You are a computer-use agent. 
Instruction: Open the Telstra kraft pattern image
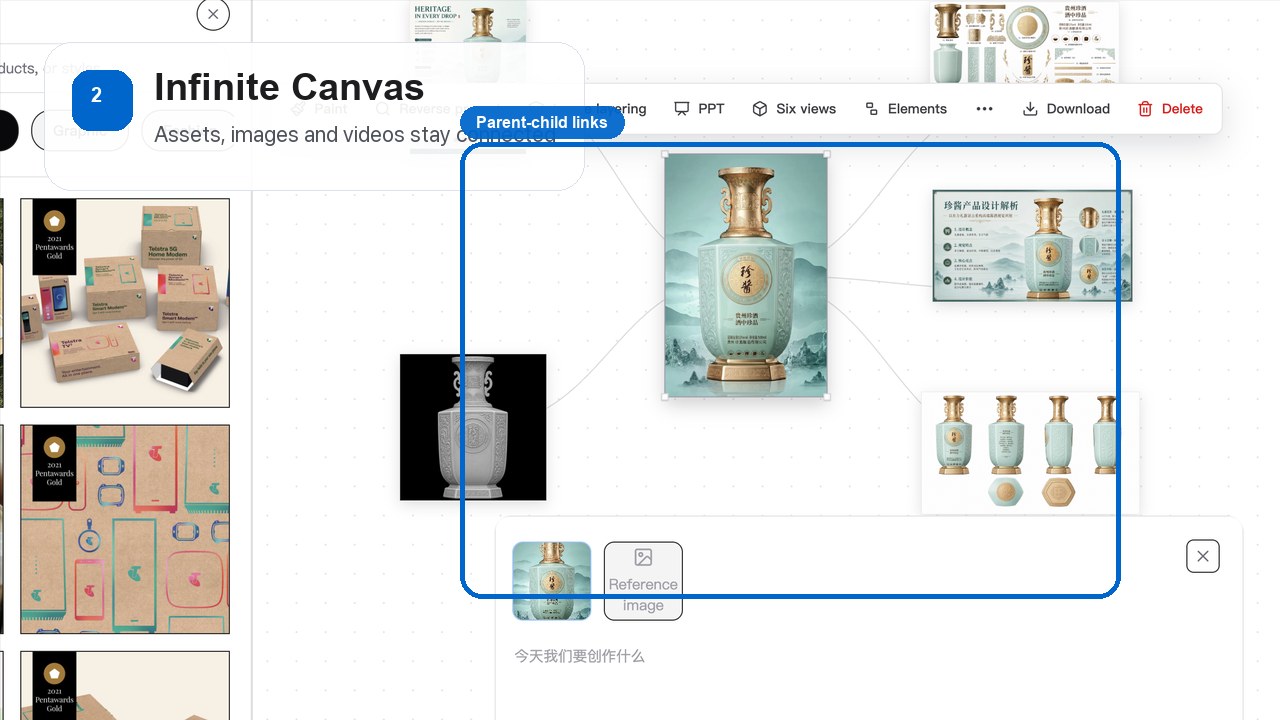coord(125,529)
